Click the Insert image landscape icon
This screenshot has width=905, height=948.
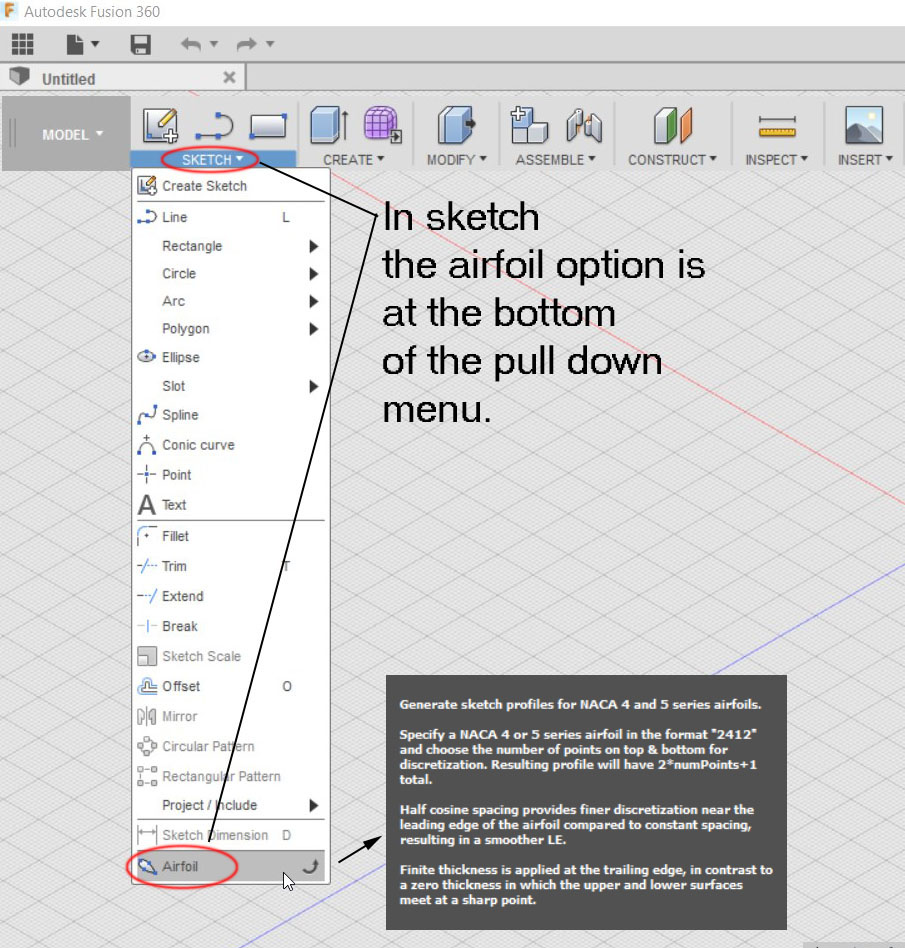coord(864,125)
